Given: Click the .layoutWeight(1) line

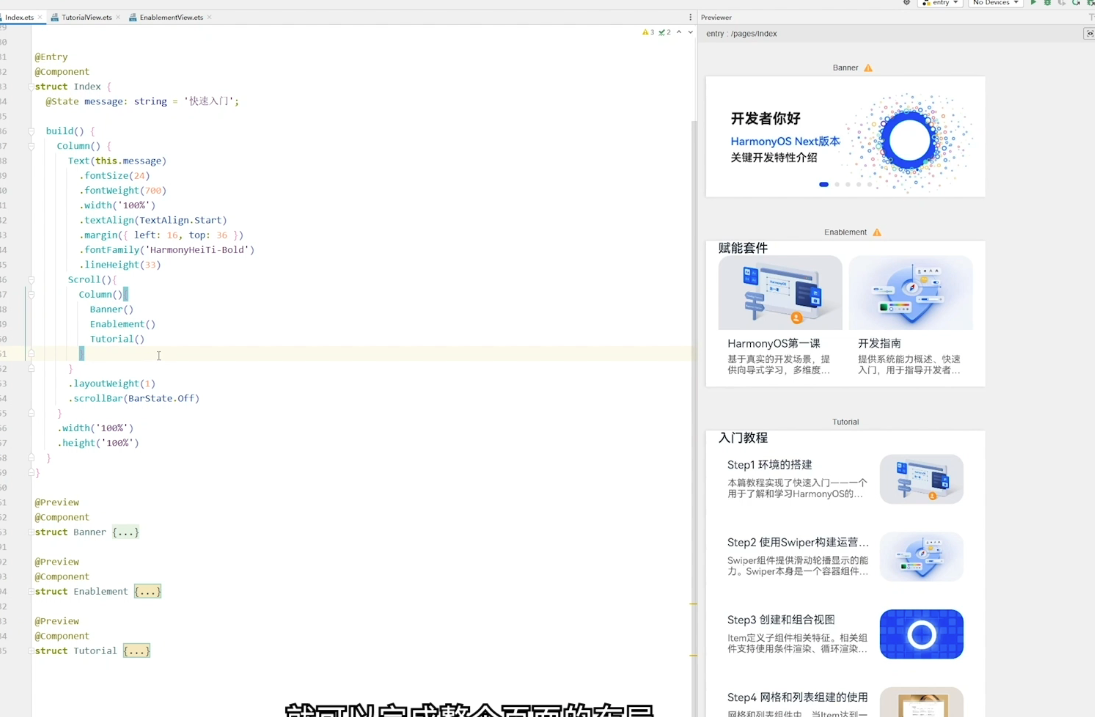Looking at the screenshot, I should click(112, 383).
